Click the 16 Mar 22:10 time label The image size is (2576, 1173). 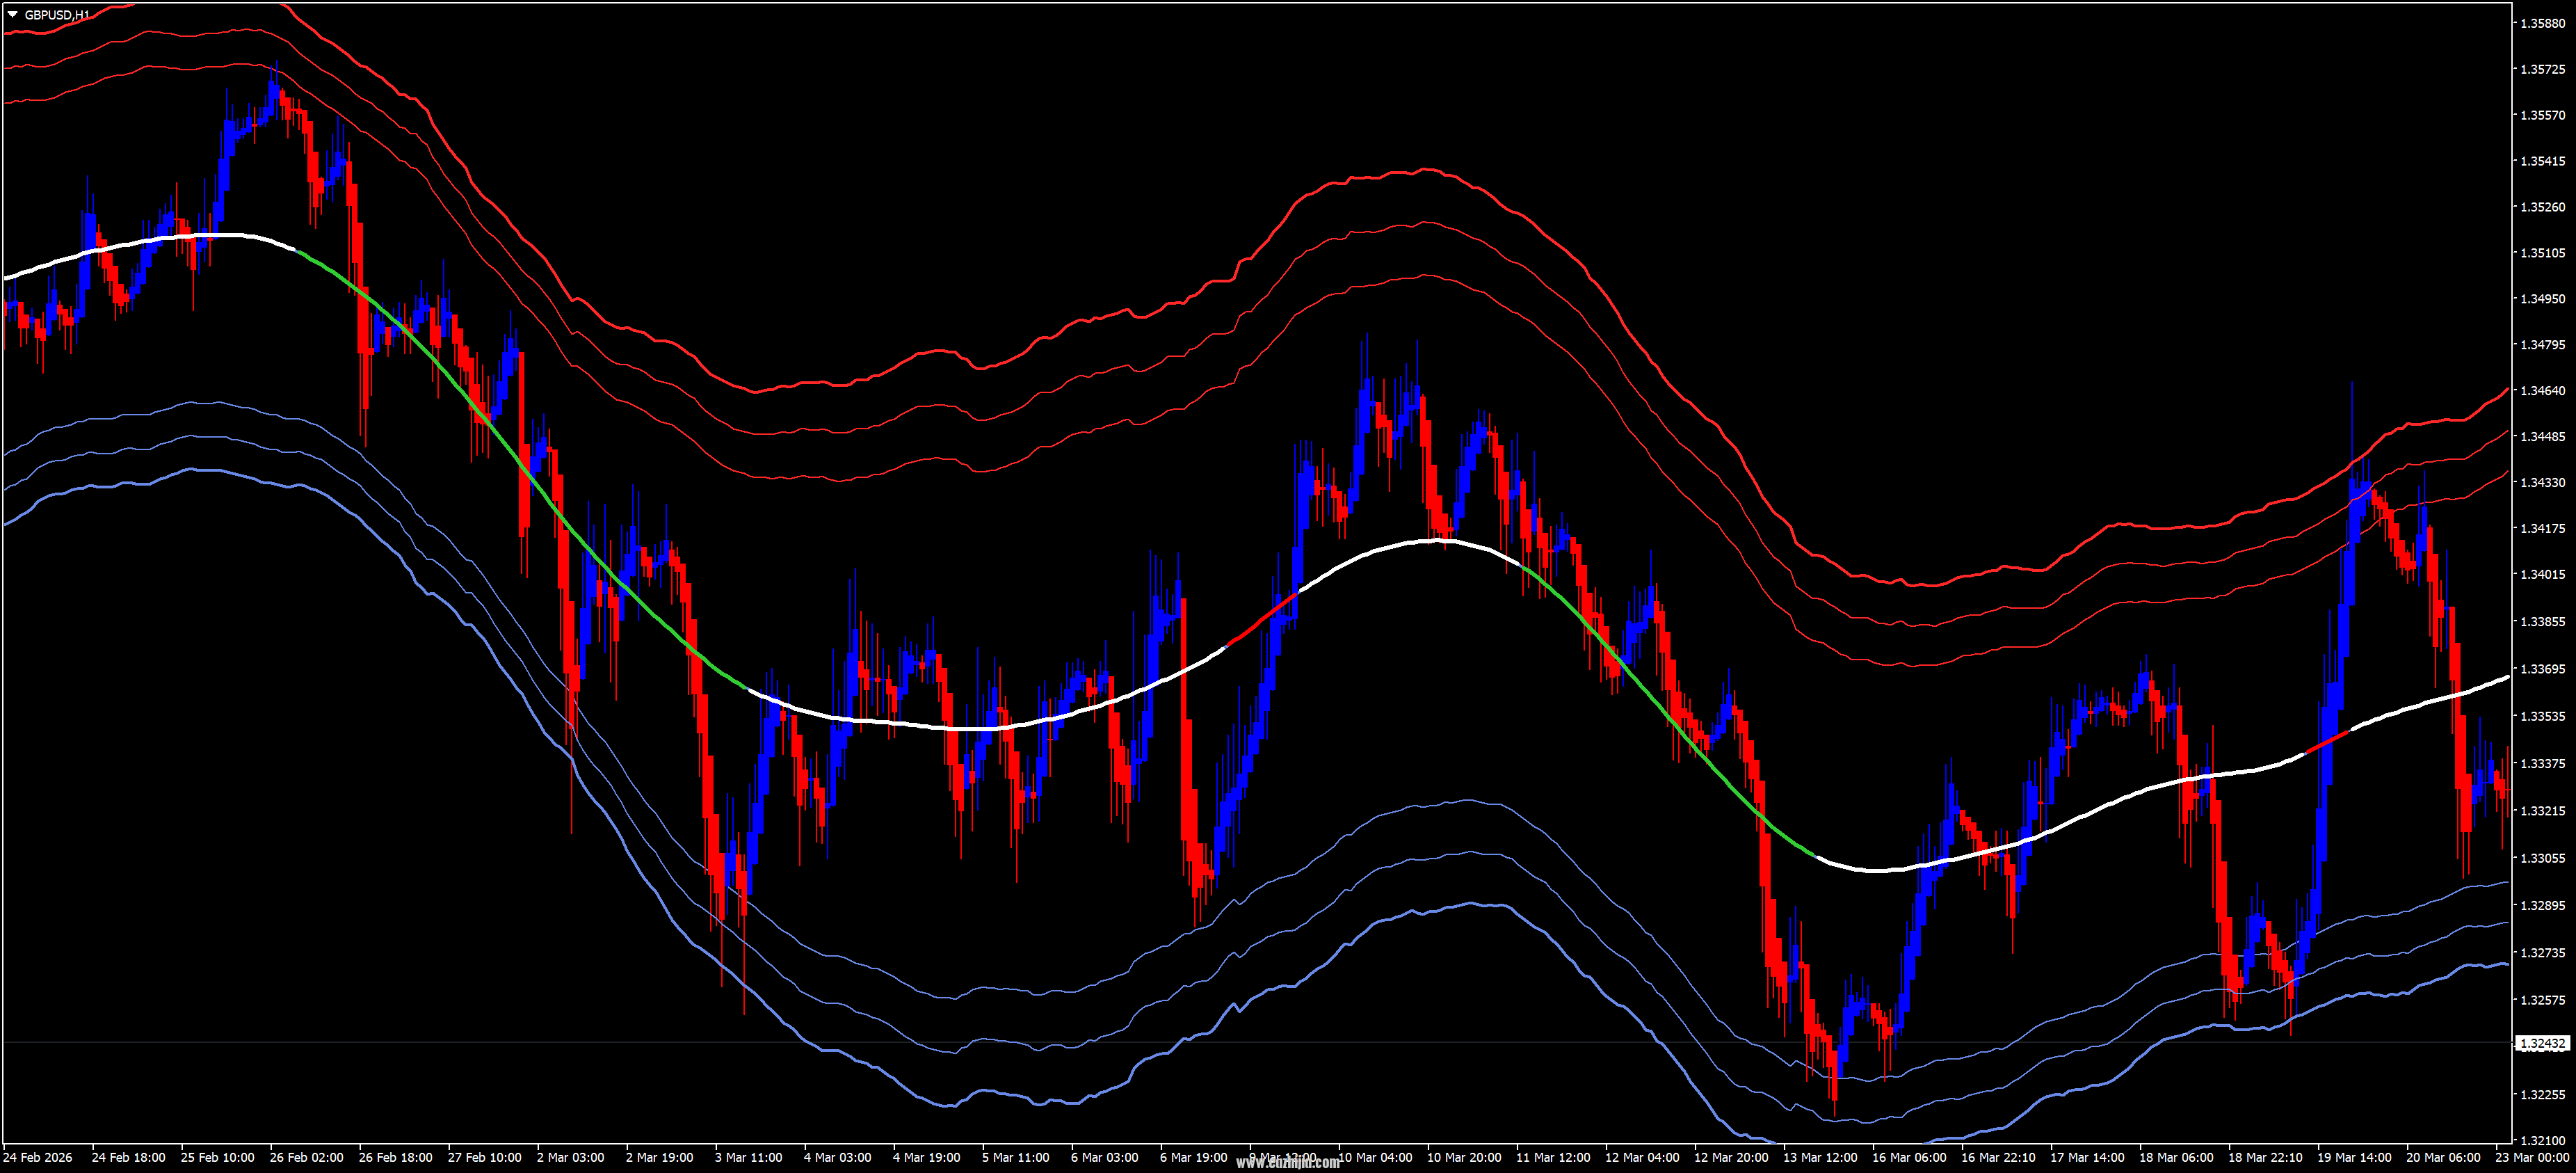click(x=1999, y=1157)
